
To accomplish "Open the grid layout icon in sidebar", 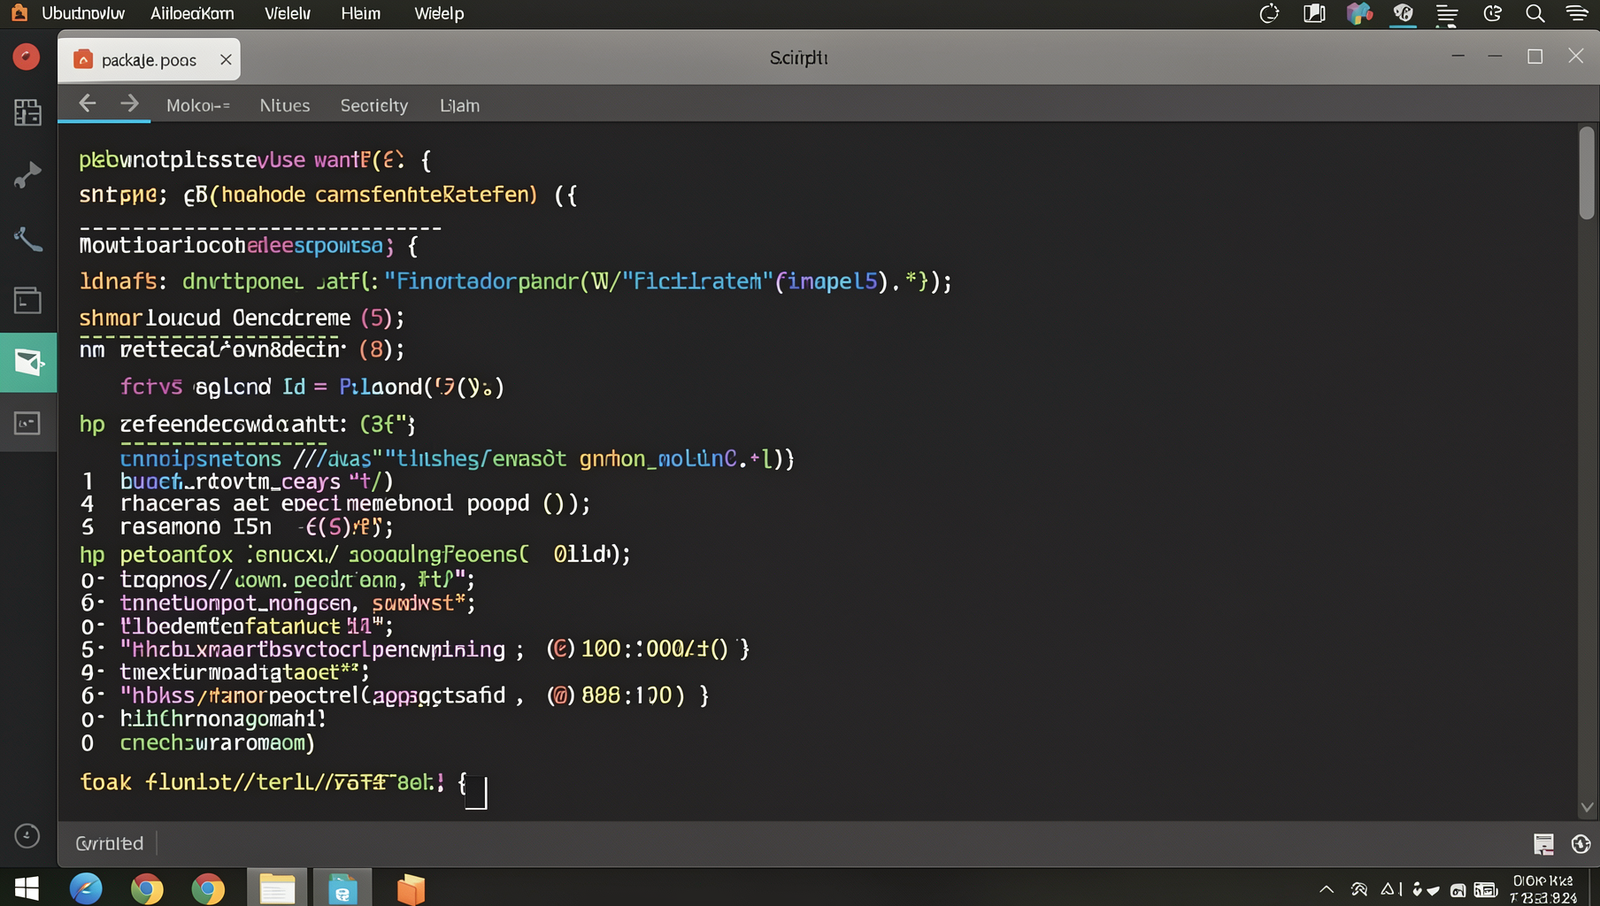I will coord(28,112).
